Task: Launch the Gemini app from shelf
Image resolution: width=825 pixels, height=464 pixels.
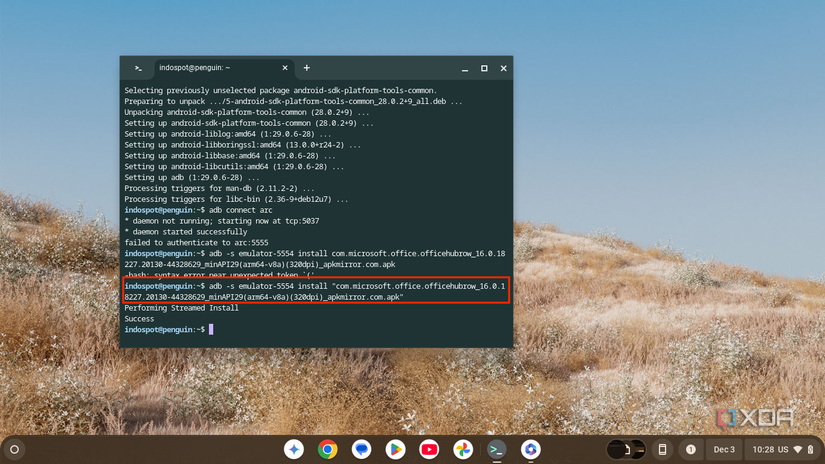Action: pyautogui.click(x=294, y=449)
